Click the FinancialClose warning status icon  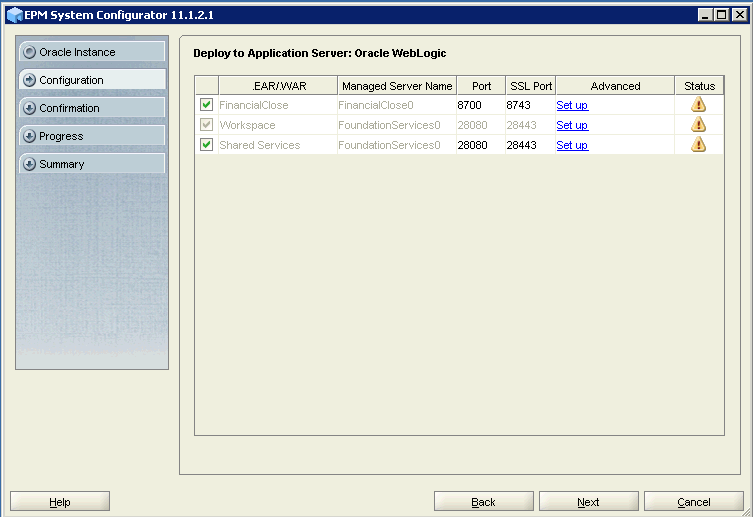[699, 104]
